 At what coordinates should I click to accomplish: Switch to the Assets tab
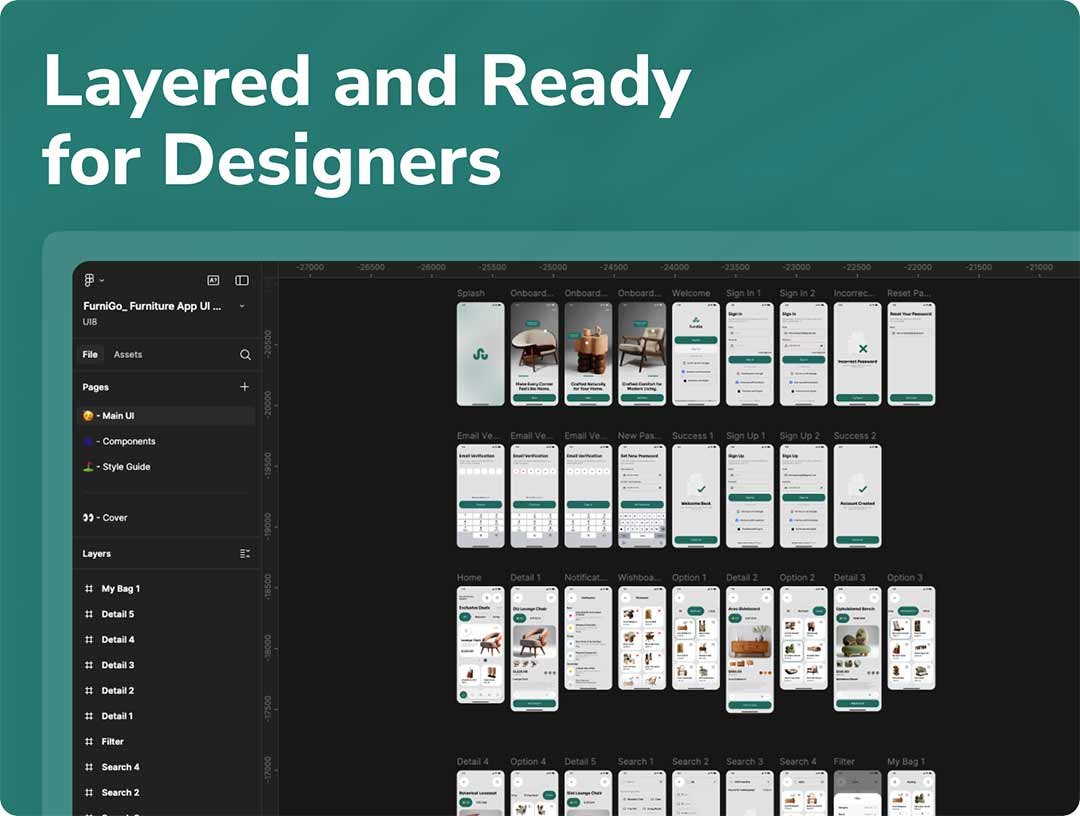128,355
